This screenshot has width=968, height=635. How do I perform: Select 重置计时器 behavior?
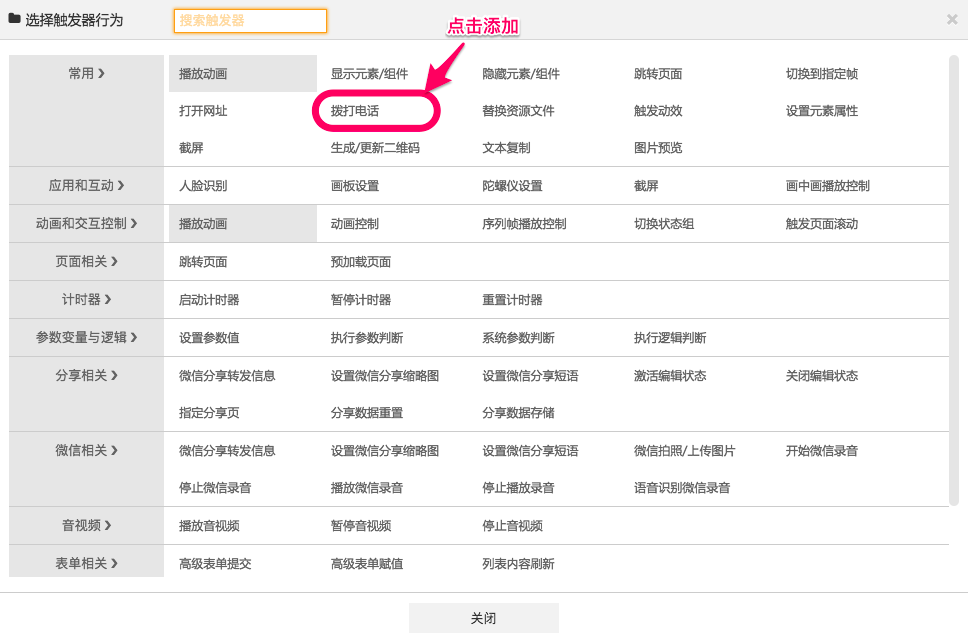click(512, 300)
